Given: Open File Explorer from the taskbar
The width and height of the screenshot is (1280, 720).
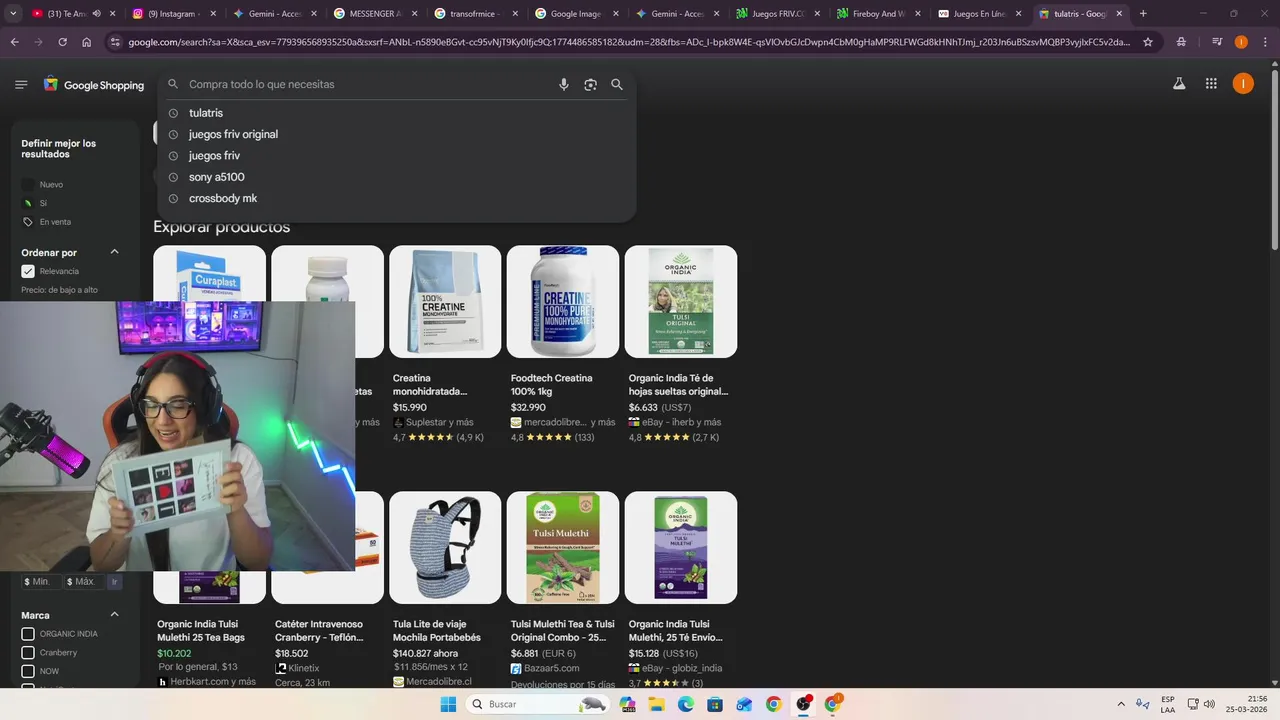Looking at the screenshot, I should tap(657, 704).
